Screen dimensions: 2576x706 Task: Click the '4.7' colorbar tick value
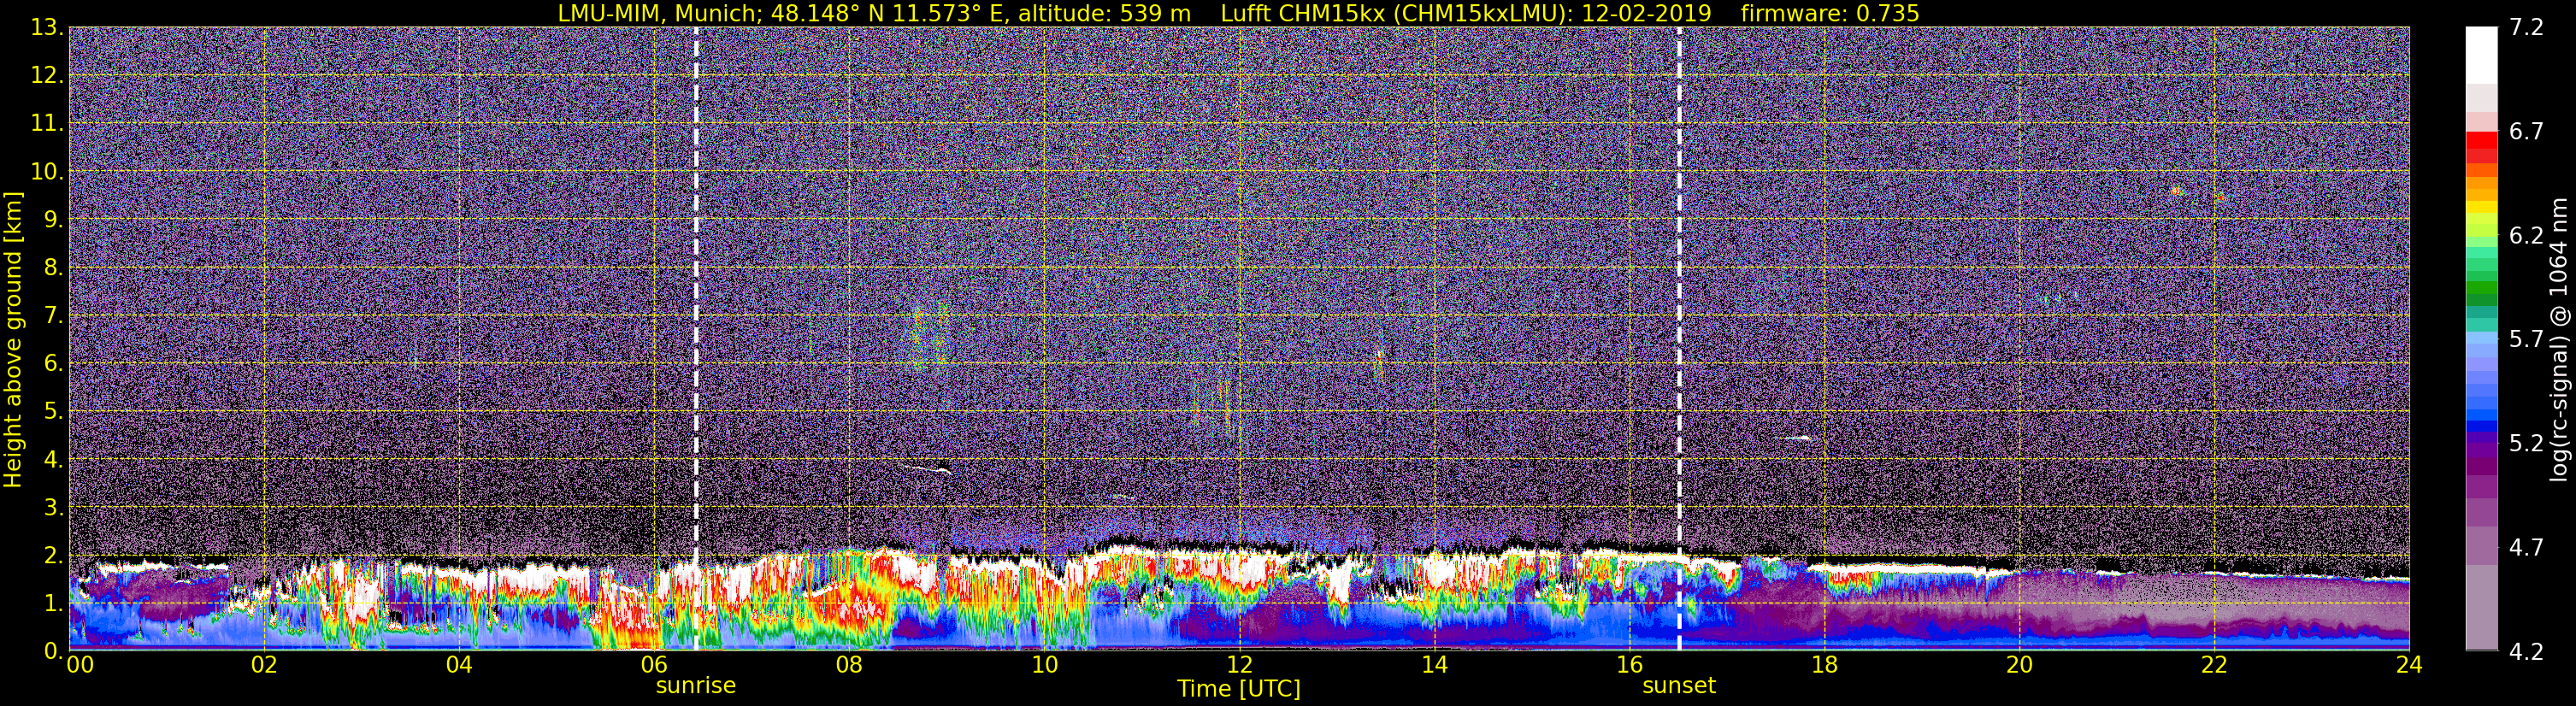tap(2526, 547)
